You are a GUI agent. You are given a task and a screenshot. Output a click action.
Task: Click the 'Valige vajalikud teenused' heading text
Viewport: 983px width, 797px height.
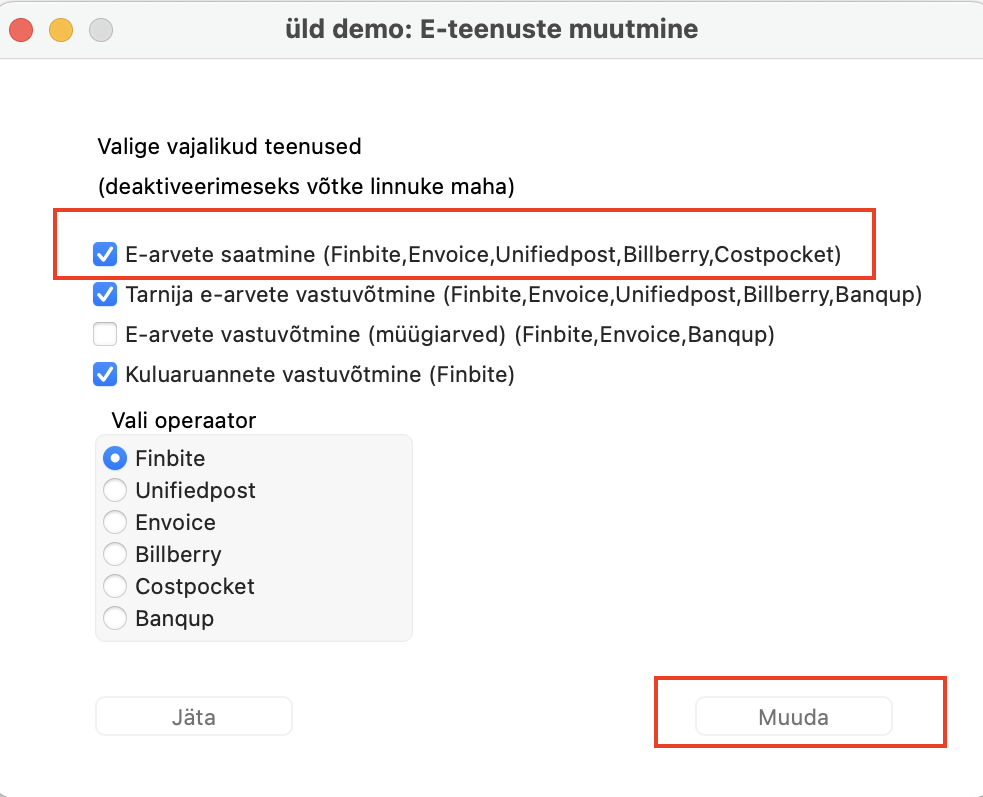(229, 147)
